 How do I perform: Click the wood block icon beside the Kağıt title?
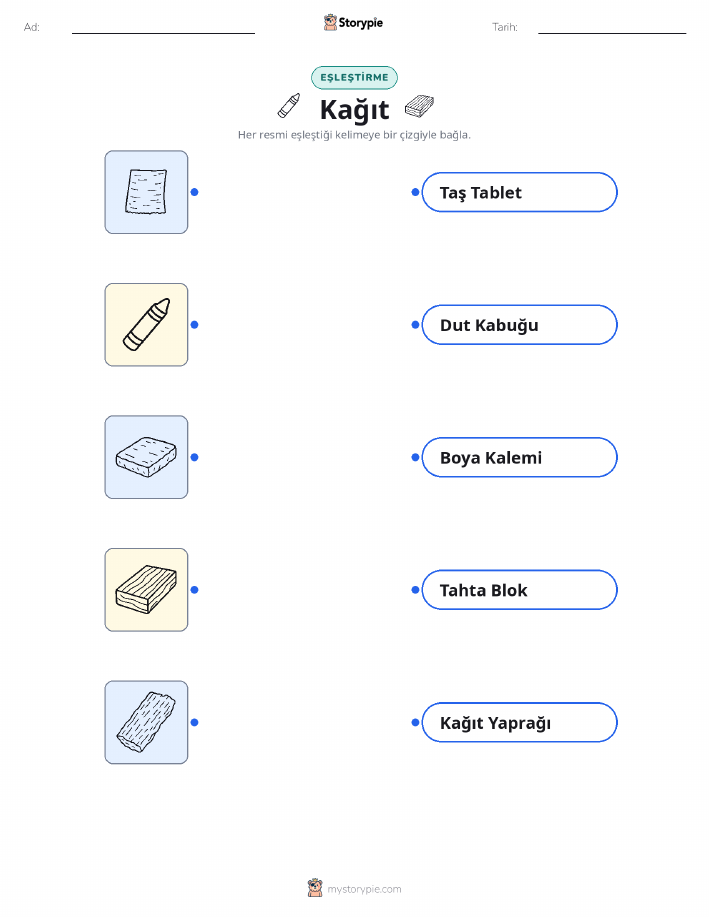(x=419, y=106)
